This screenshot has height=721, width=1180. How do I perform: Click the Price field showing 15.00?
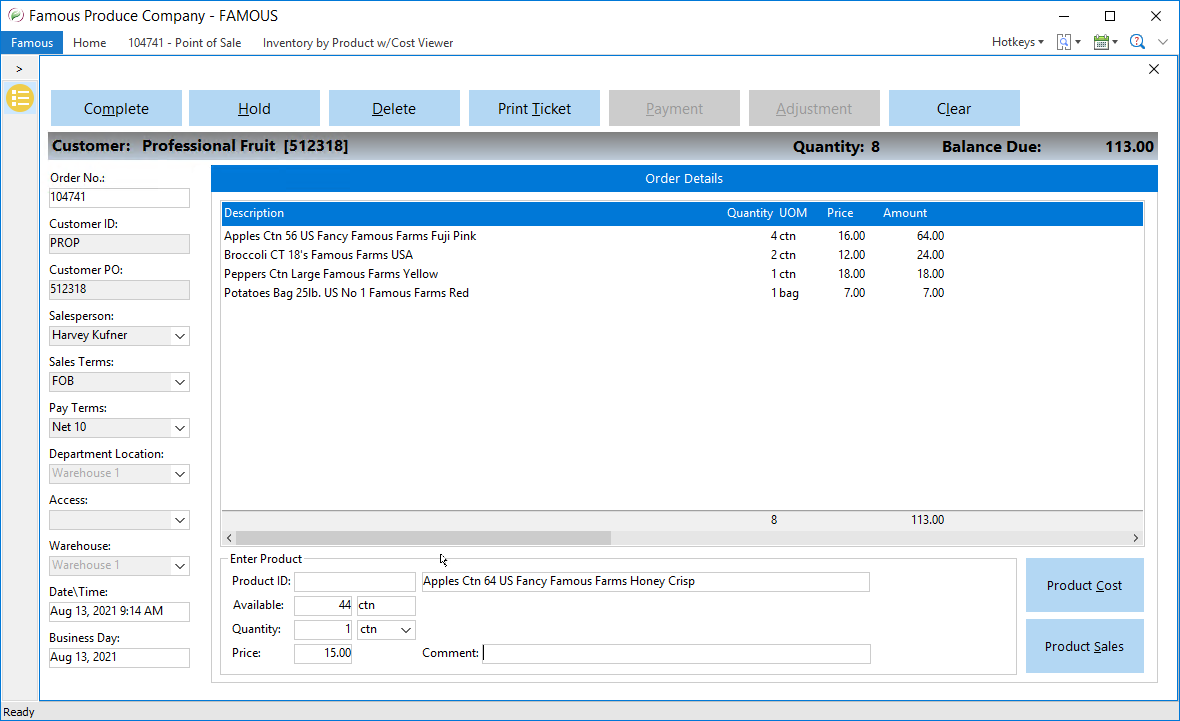[x=323, y=653]
